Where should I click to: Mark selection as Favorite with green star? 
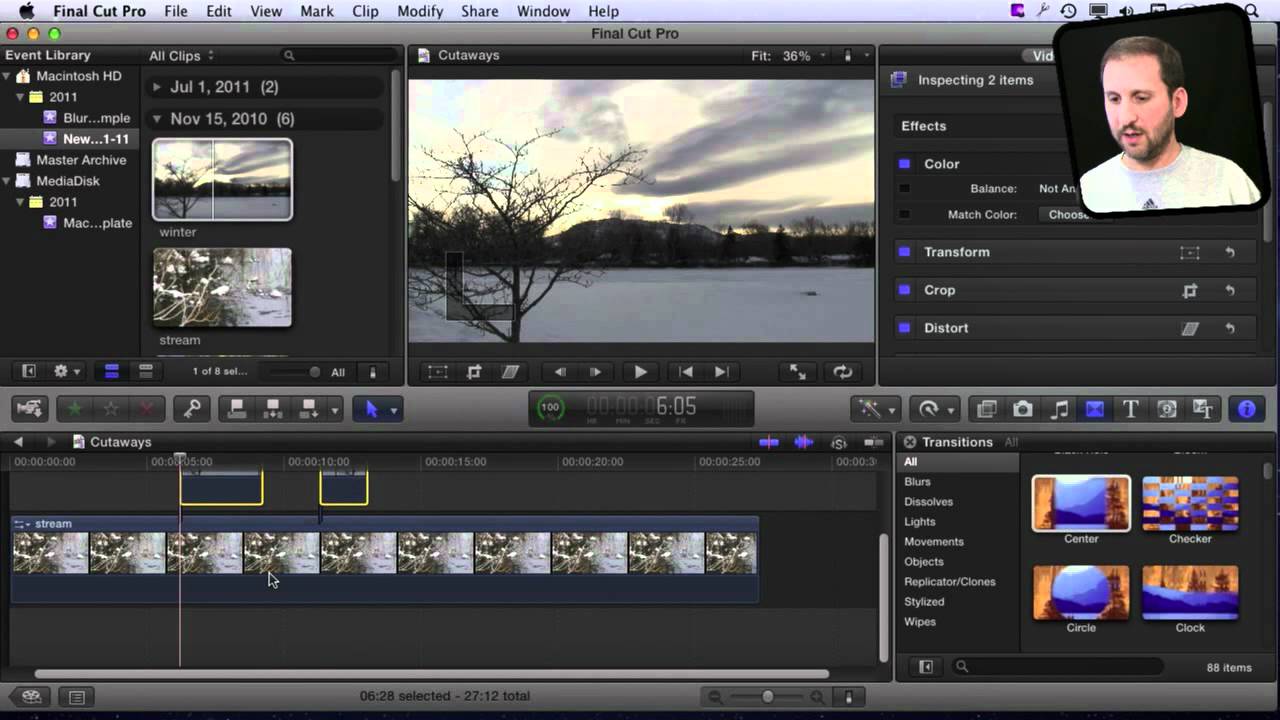pyautogui.click(x=74, y=409)
